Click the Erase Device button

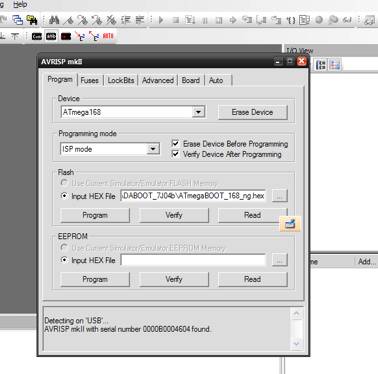pyautogui.click(x=253, y=112)
